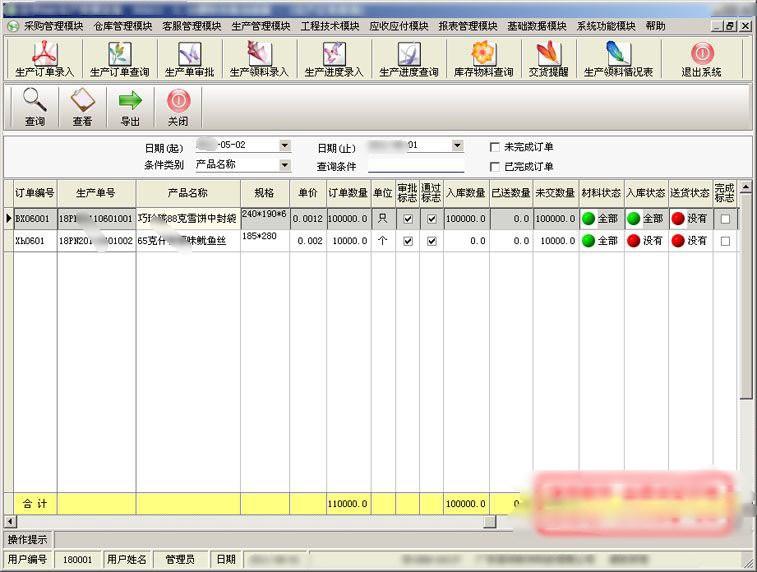Click the 订单编号 column header
Image resolution: width=757 pixels, height=572 pixels.
pyautogui.click(x=35, y=193)
